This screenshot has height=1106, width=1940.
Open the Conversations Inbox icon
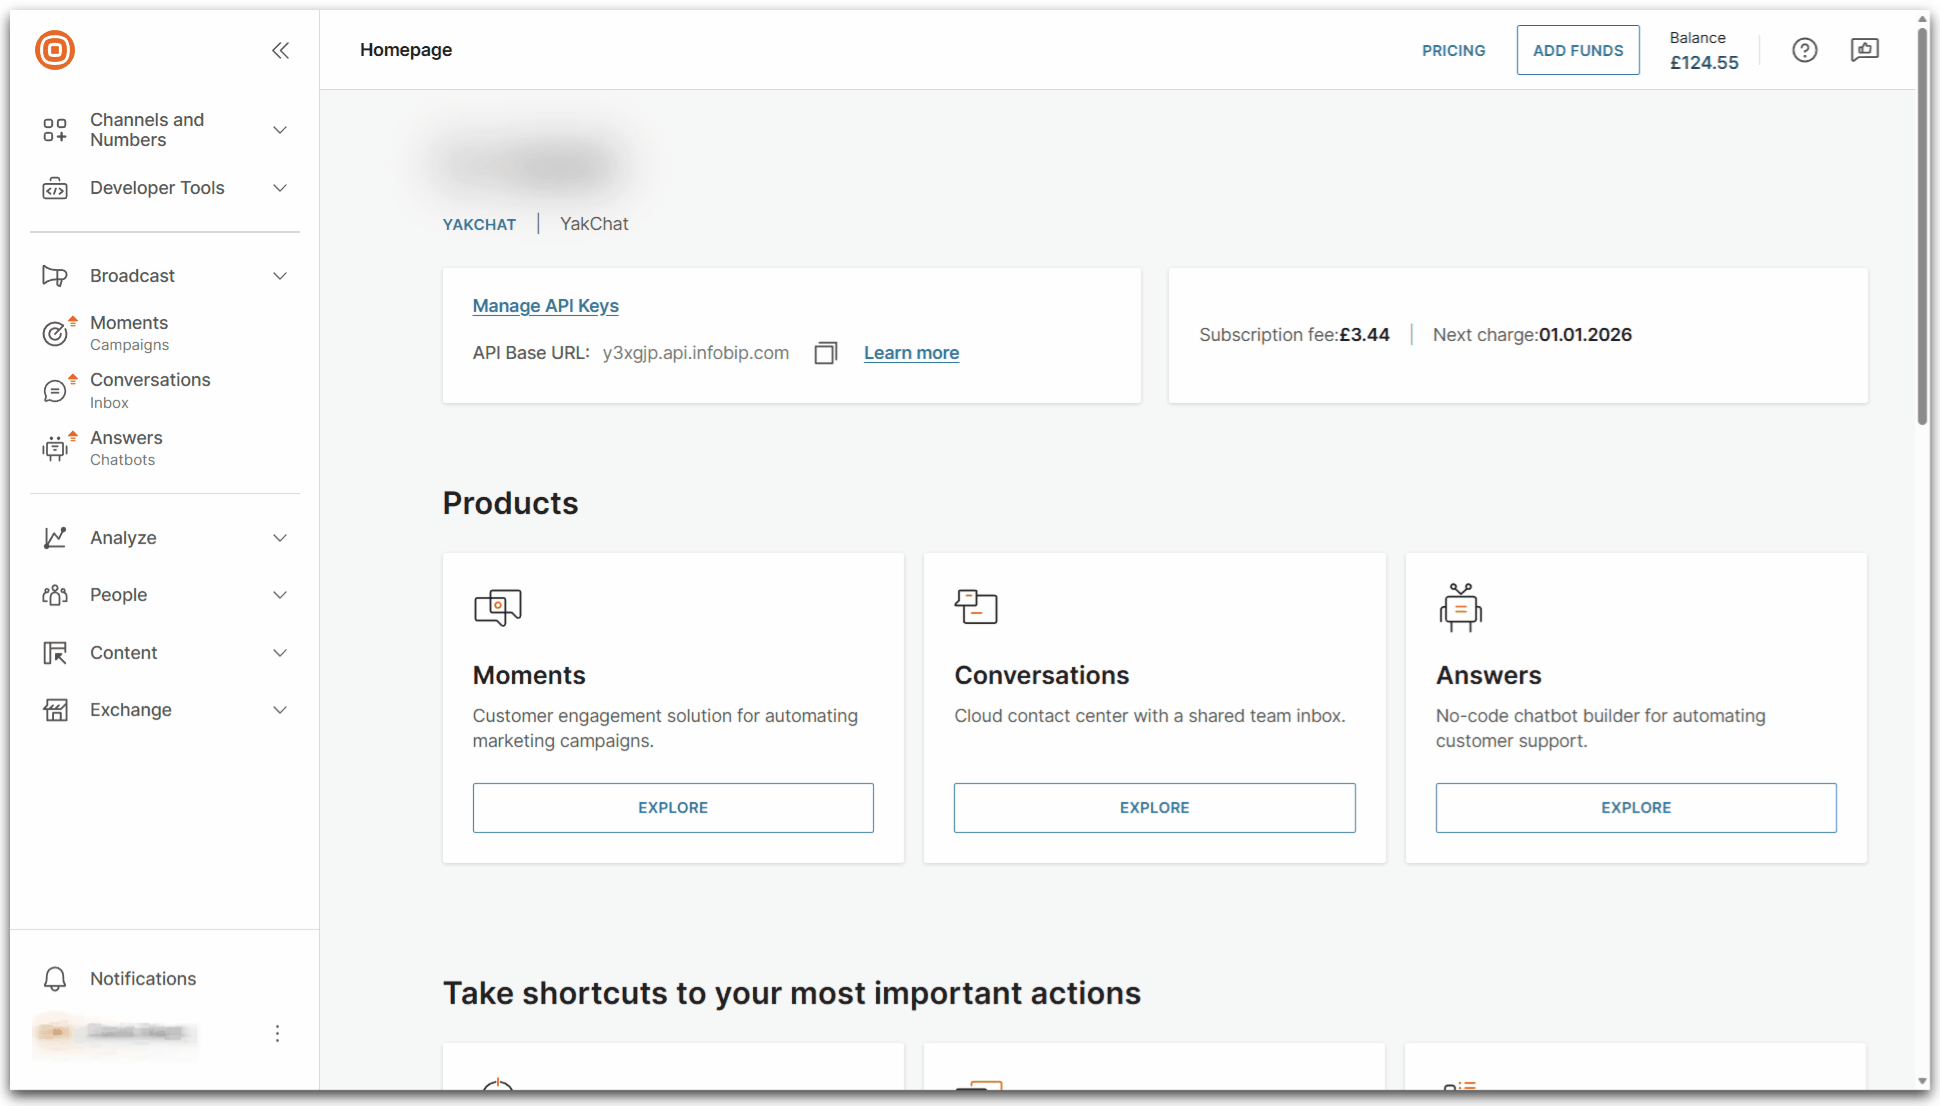coord(55,390)
